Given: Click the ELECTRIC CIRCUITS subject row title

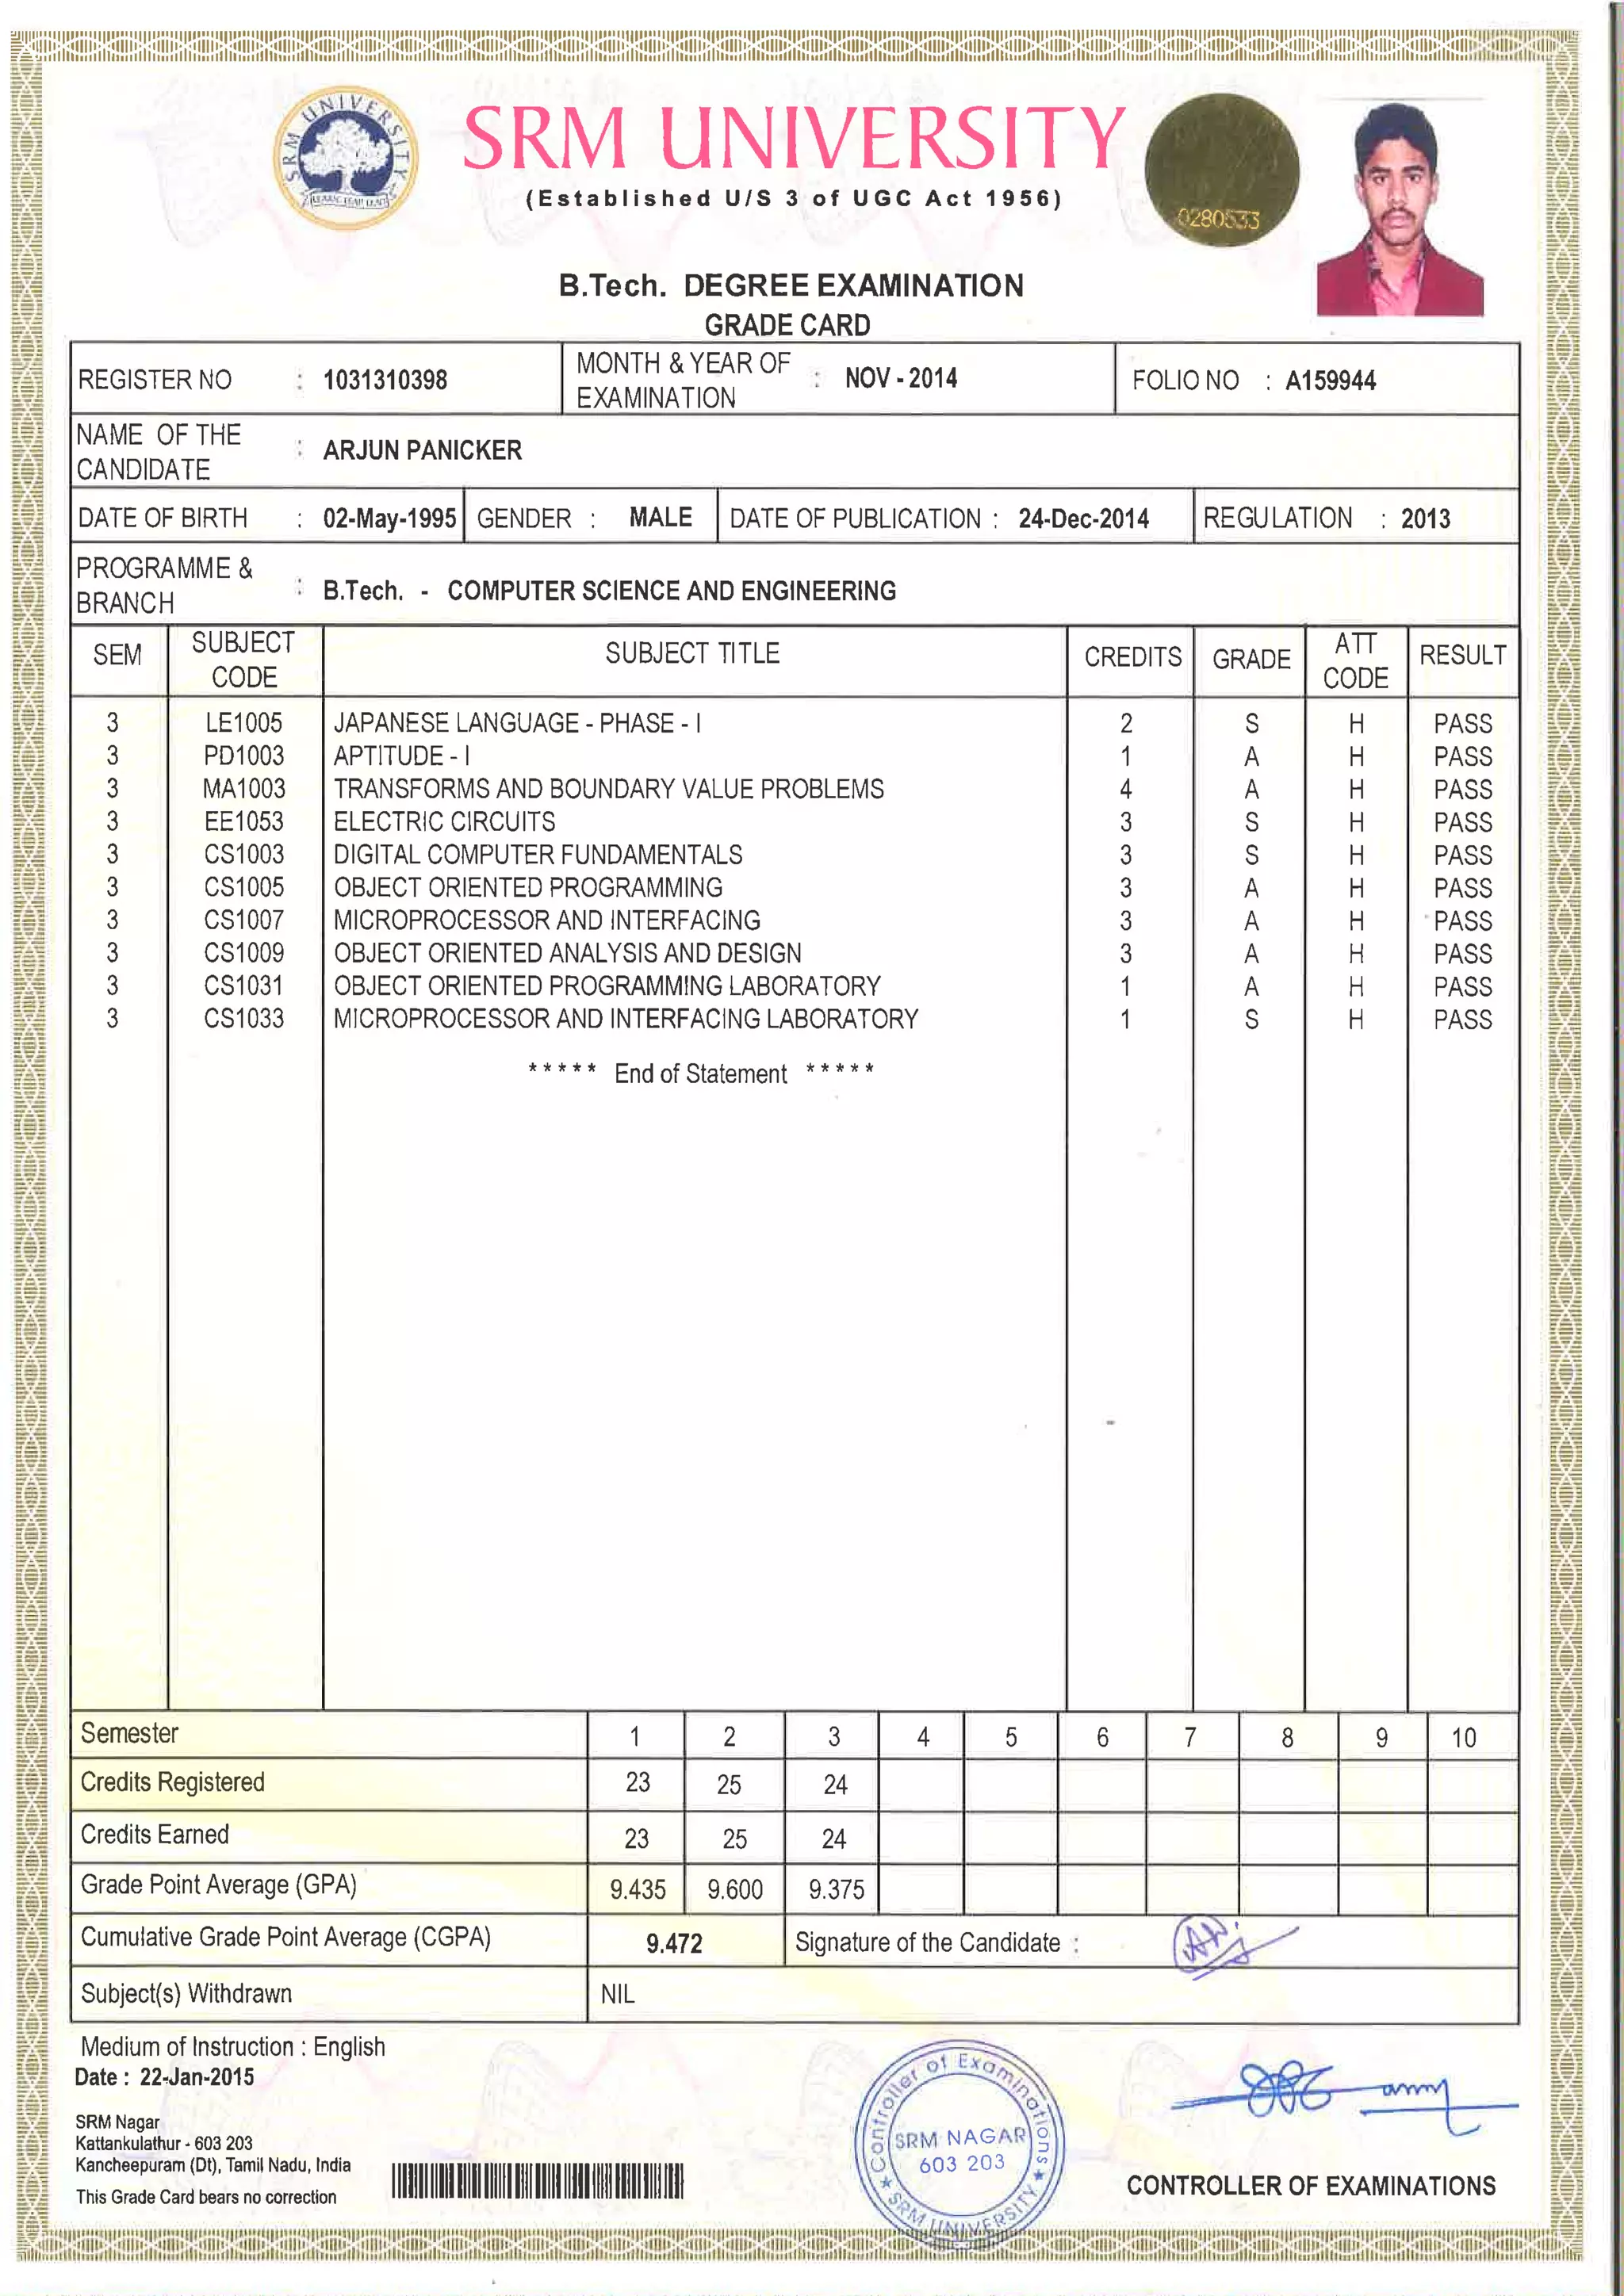Looking at the screenshot, I should pos(444,822).
